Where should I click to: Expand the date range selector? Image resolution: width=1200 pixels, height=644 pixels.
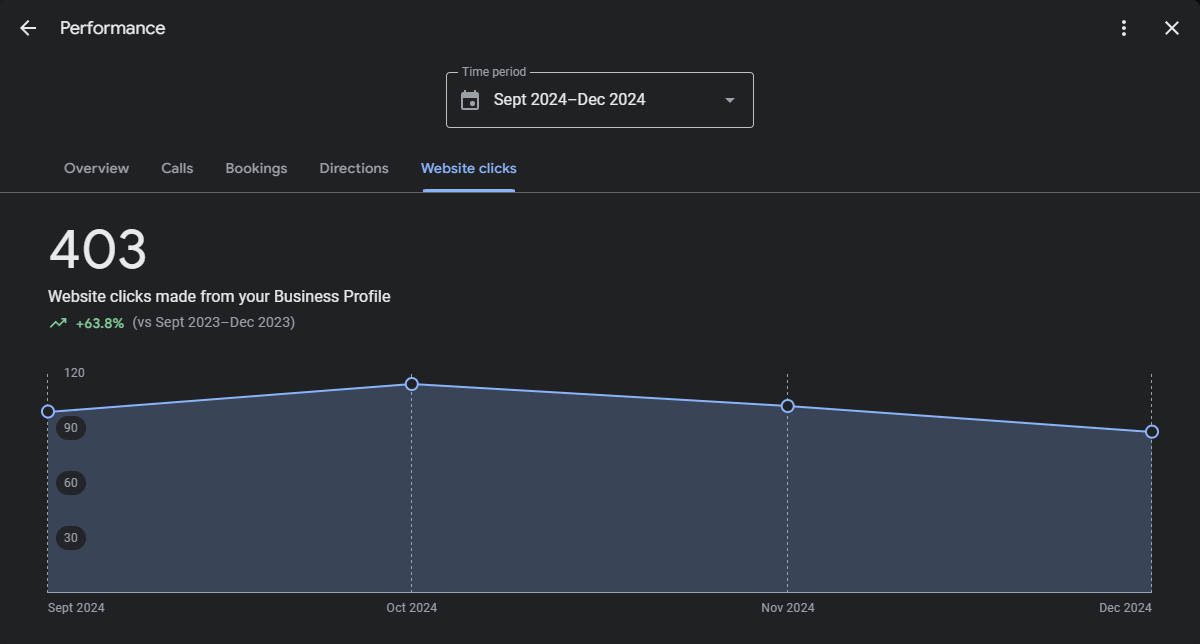click(x=599, y=99)
